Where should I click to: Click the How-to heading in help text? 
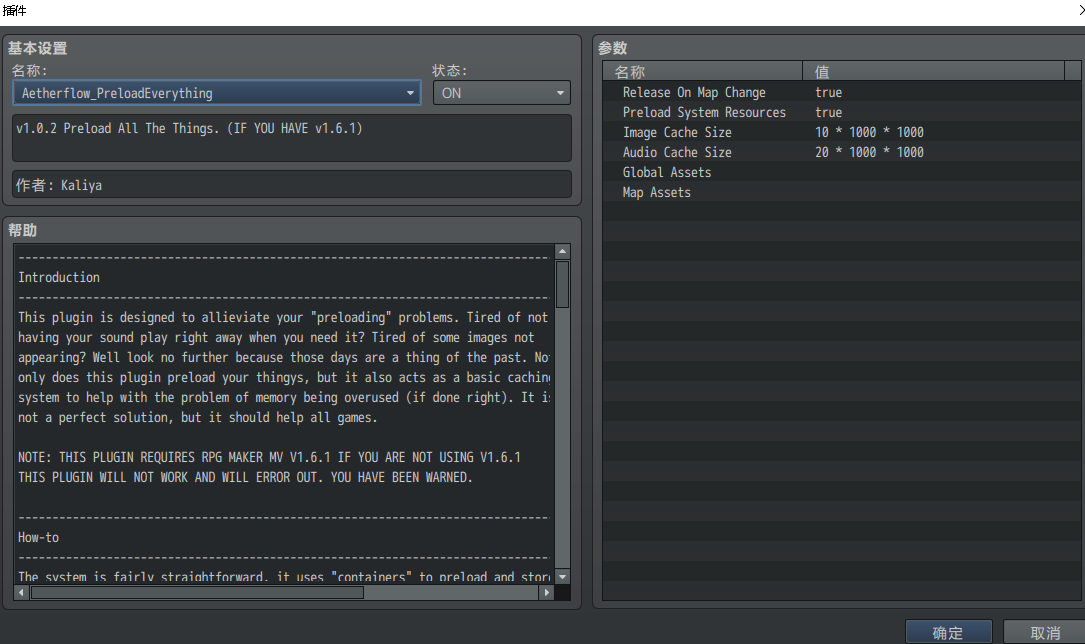pos(39,537)
